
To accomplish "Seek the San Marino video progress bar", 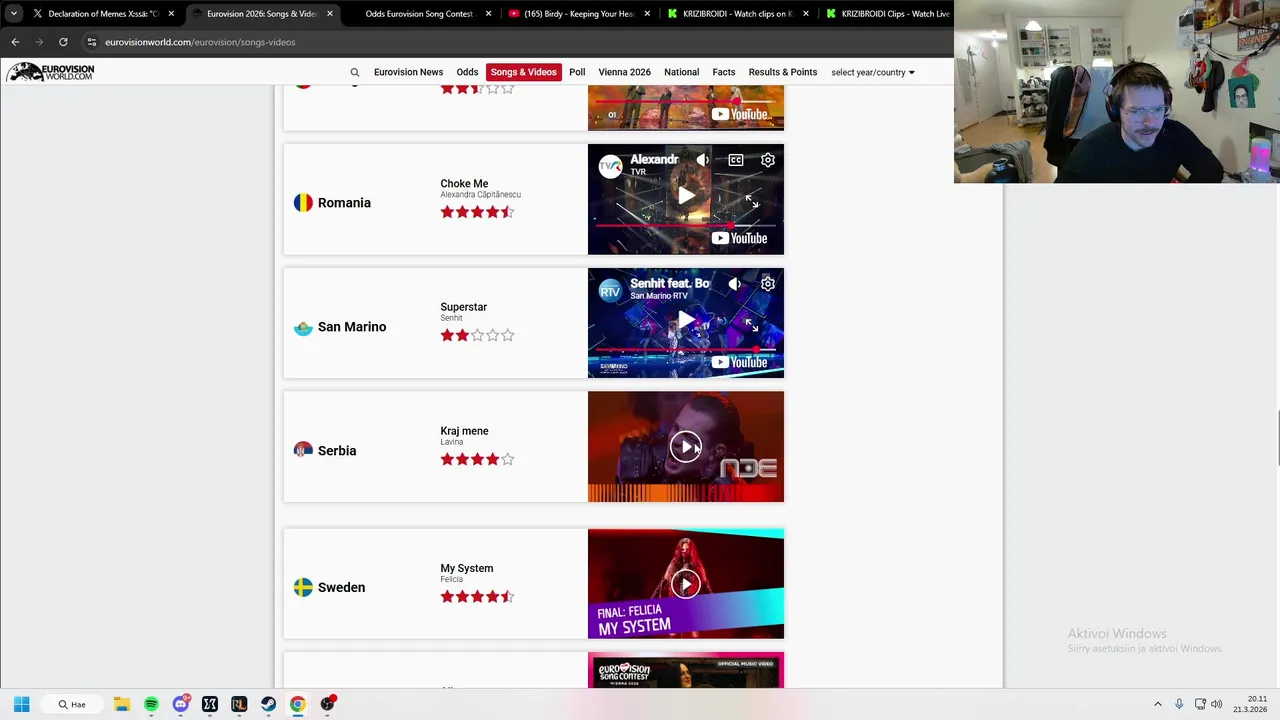I will [x=686, y=349].
